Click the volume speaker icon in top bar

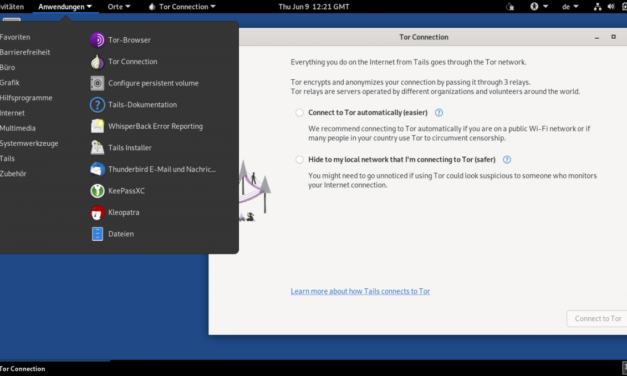(611, 7)
